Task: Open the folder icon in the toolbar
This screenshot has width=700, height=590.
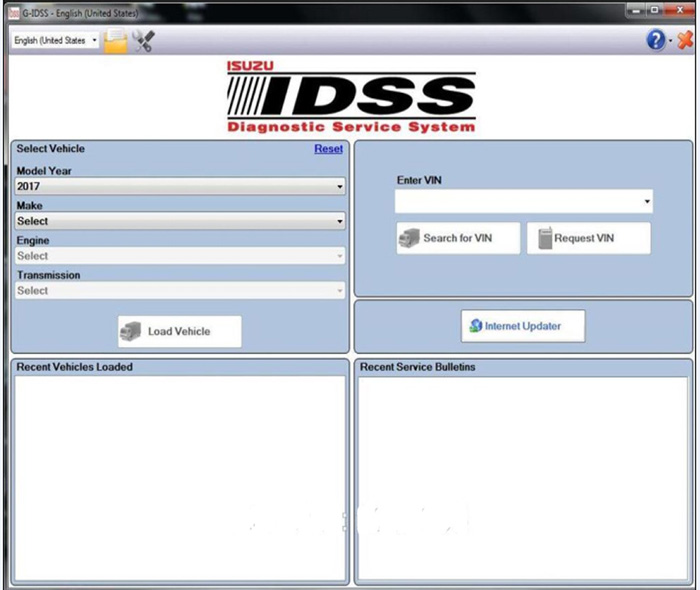Action: pos(115,41)
